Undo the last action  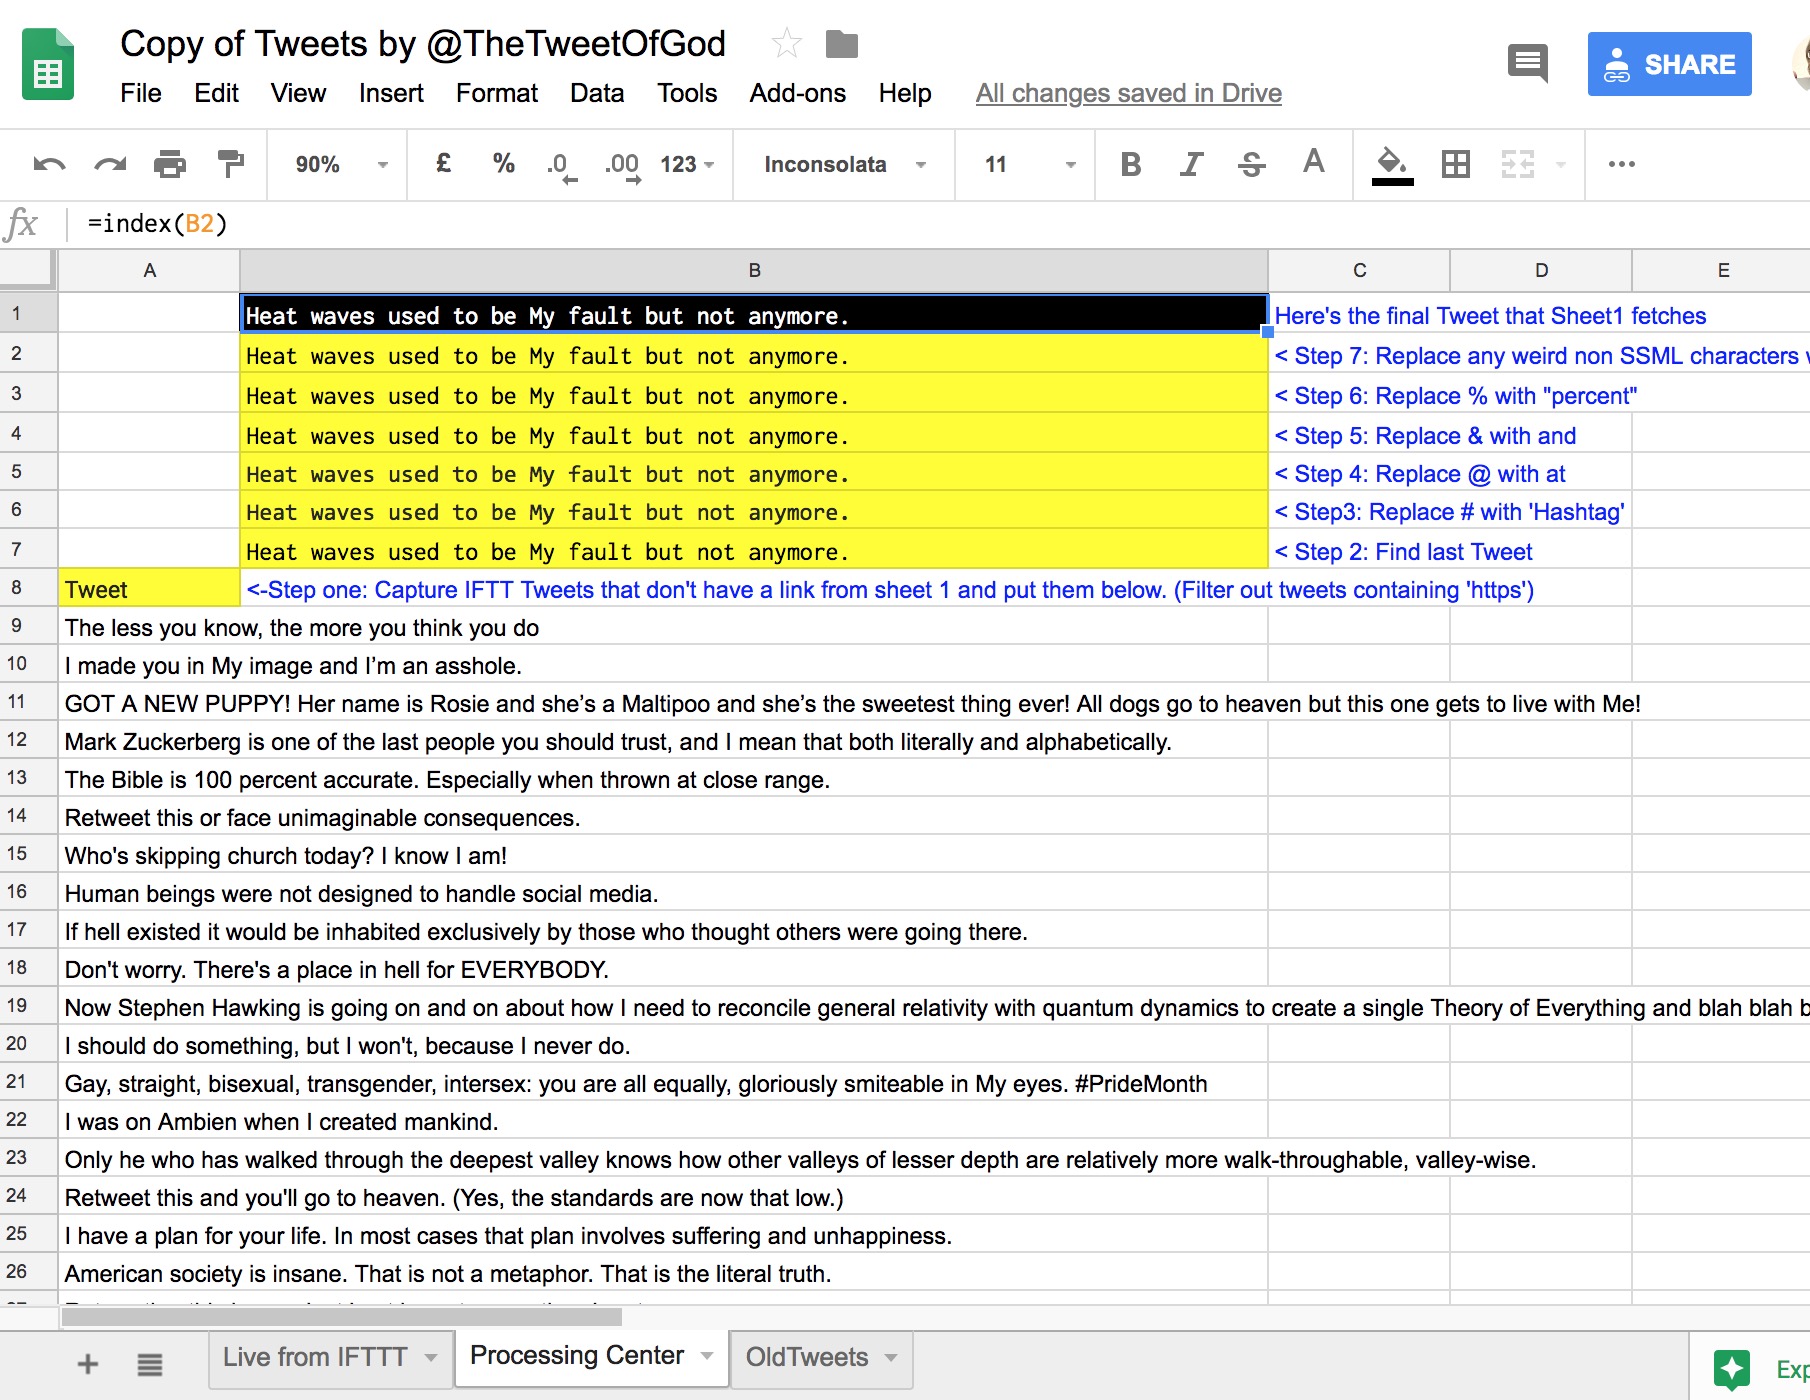click(50, 164)
